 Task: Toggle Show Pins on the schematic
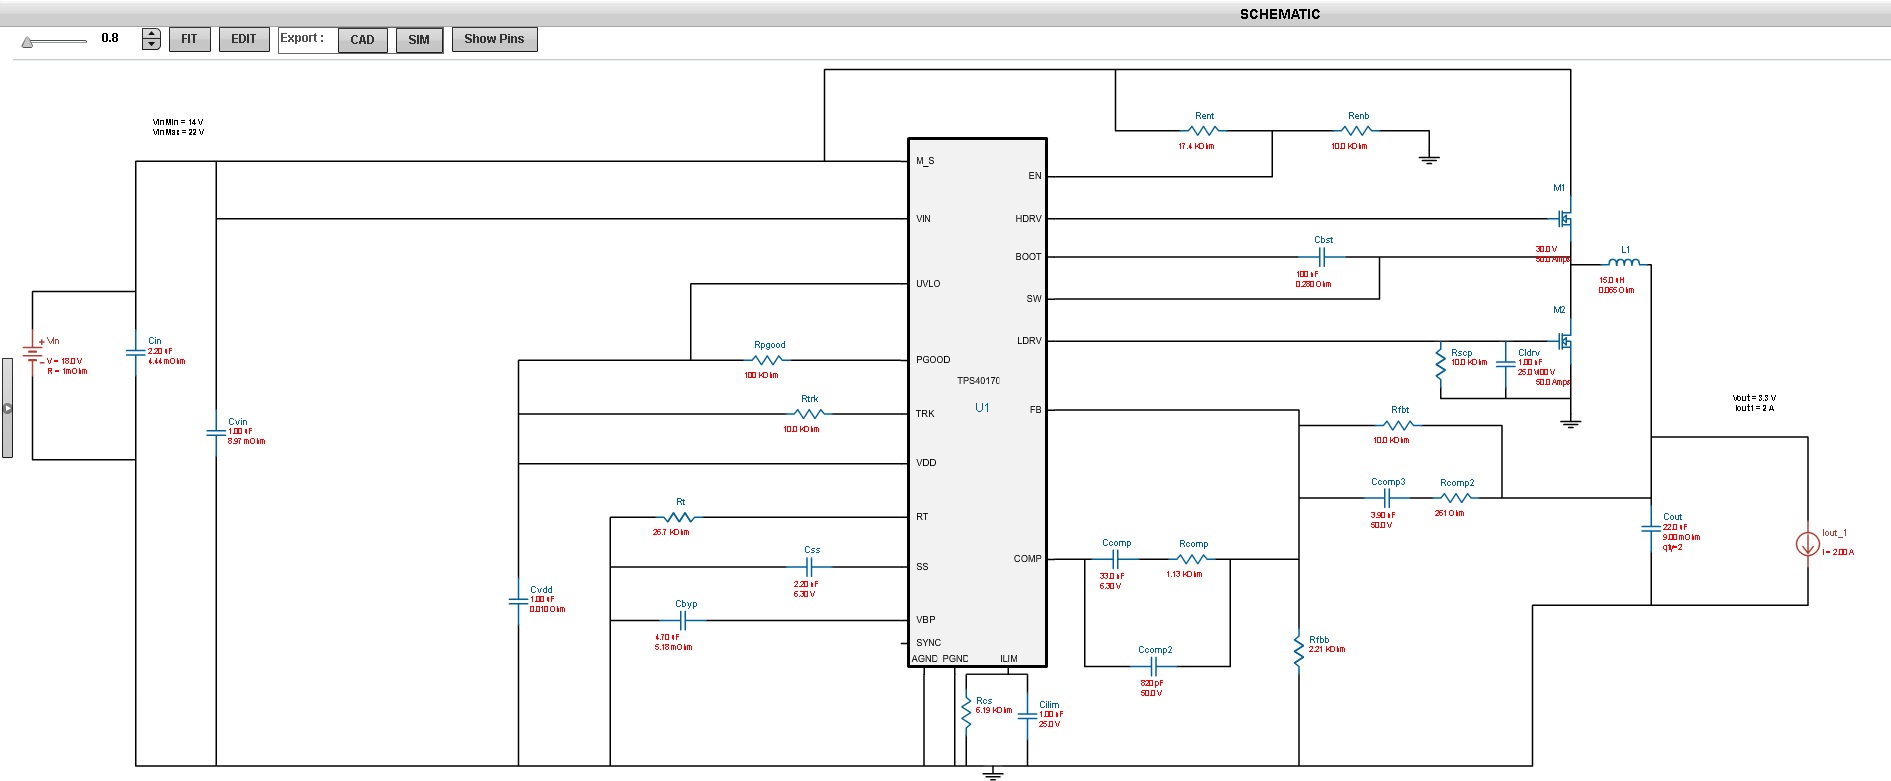coord(494,39)
